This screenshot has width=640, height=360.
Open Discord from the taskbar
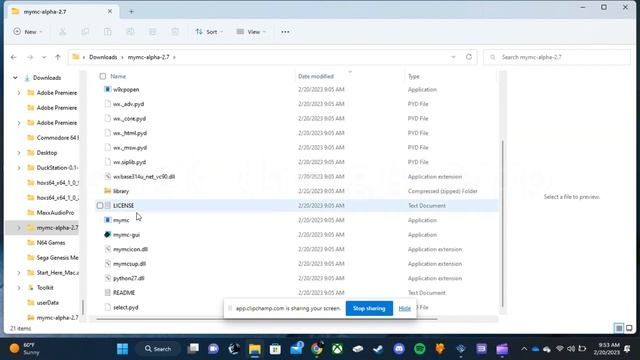point(399,349)
